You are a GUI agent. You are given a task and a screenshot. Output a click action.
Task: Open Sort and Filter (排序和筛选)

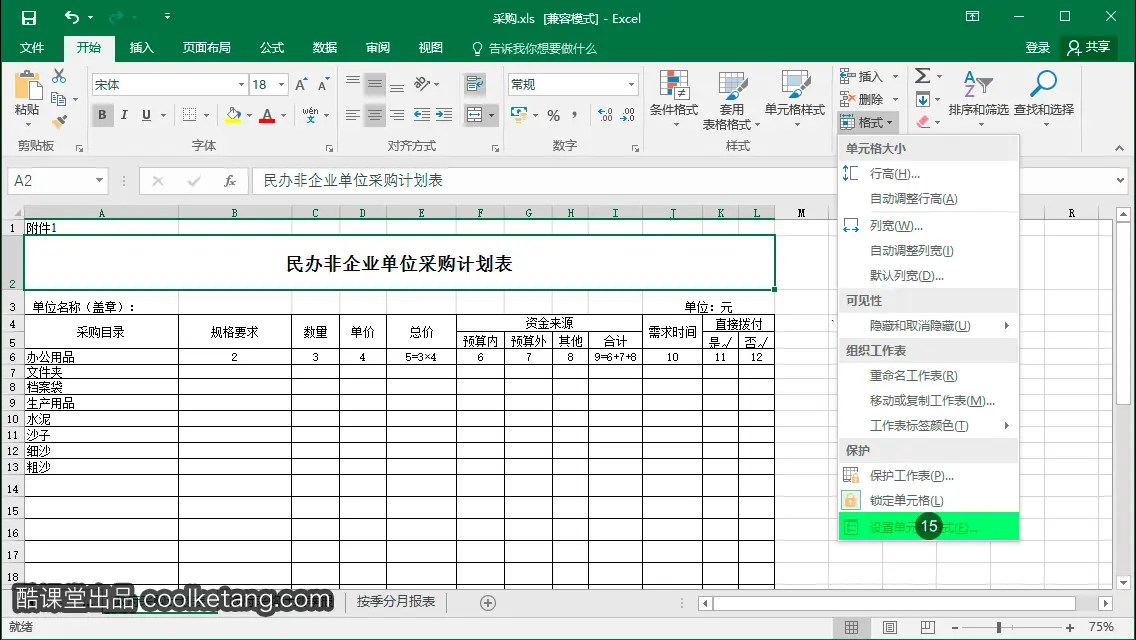point(978,99)
